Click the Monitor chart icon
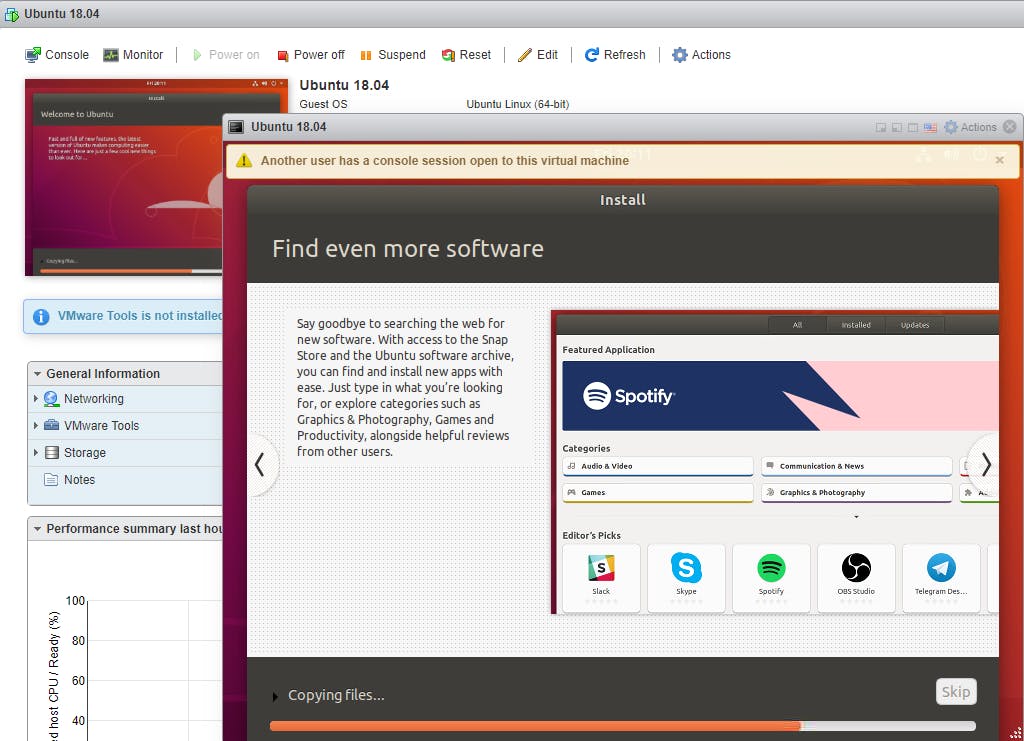This screenshot has width=1024, height=741. [110, 55]
